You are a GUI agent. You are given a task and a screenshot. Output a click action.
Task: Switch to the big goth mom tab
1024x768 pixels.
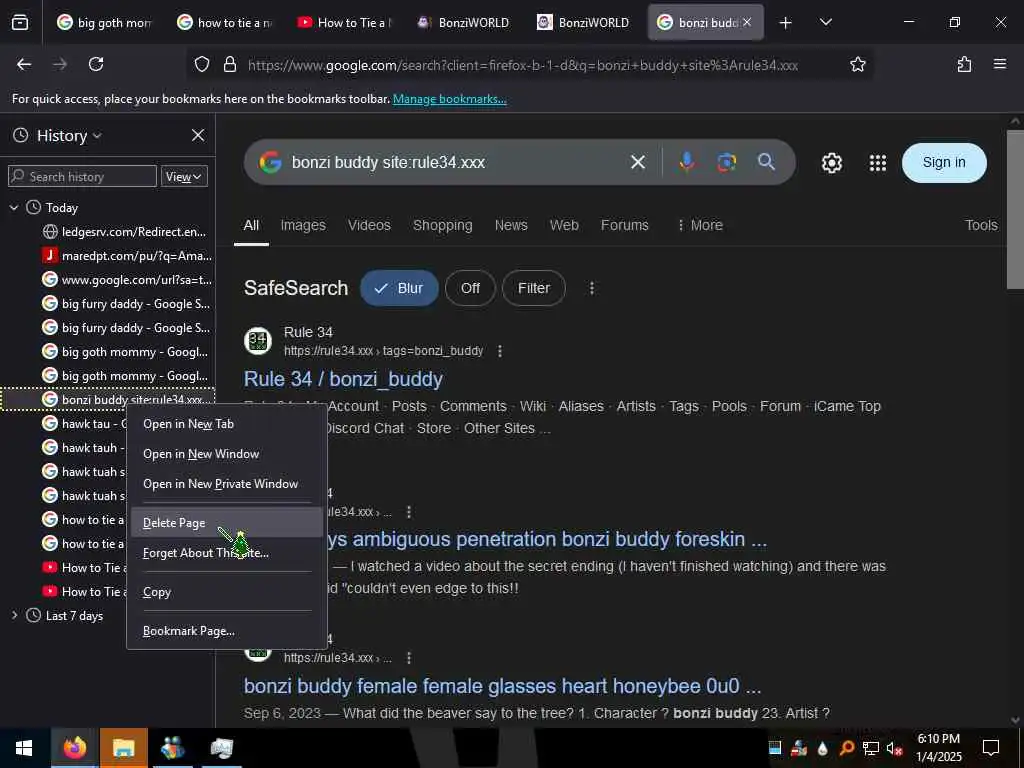(x=104, y=23)
